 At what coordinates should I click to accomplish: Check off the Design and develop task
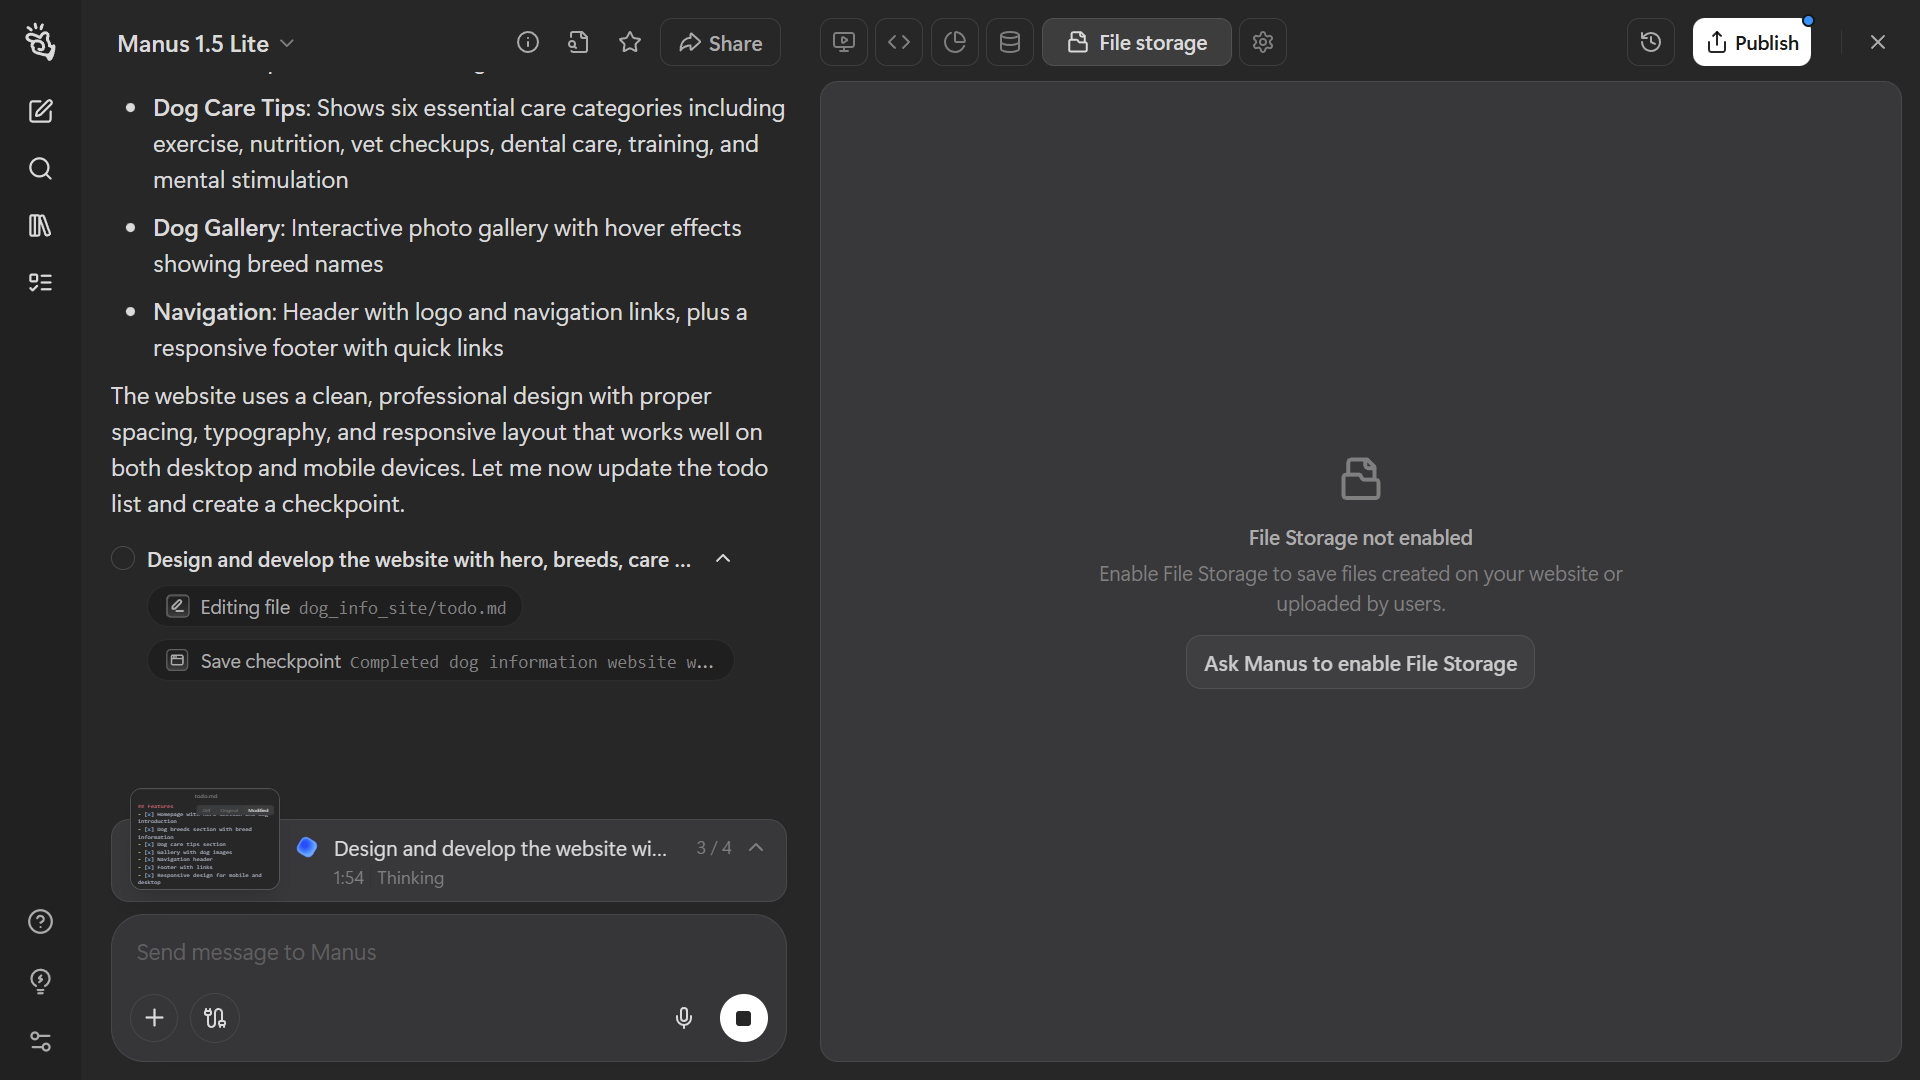point(121,558)
